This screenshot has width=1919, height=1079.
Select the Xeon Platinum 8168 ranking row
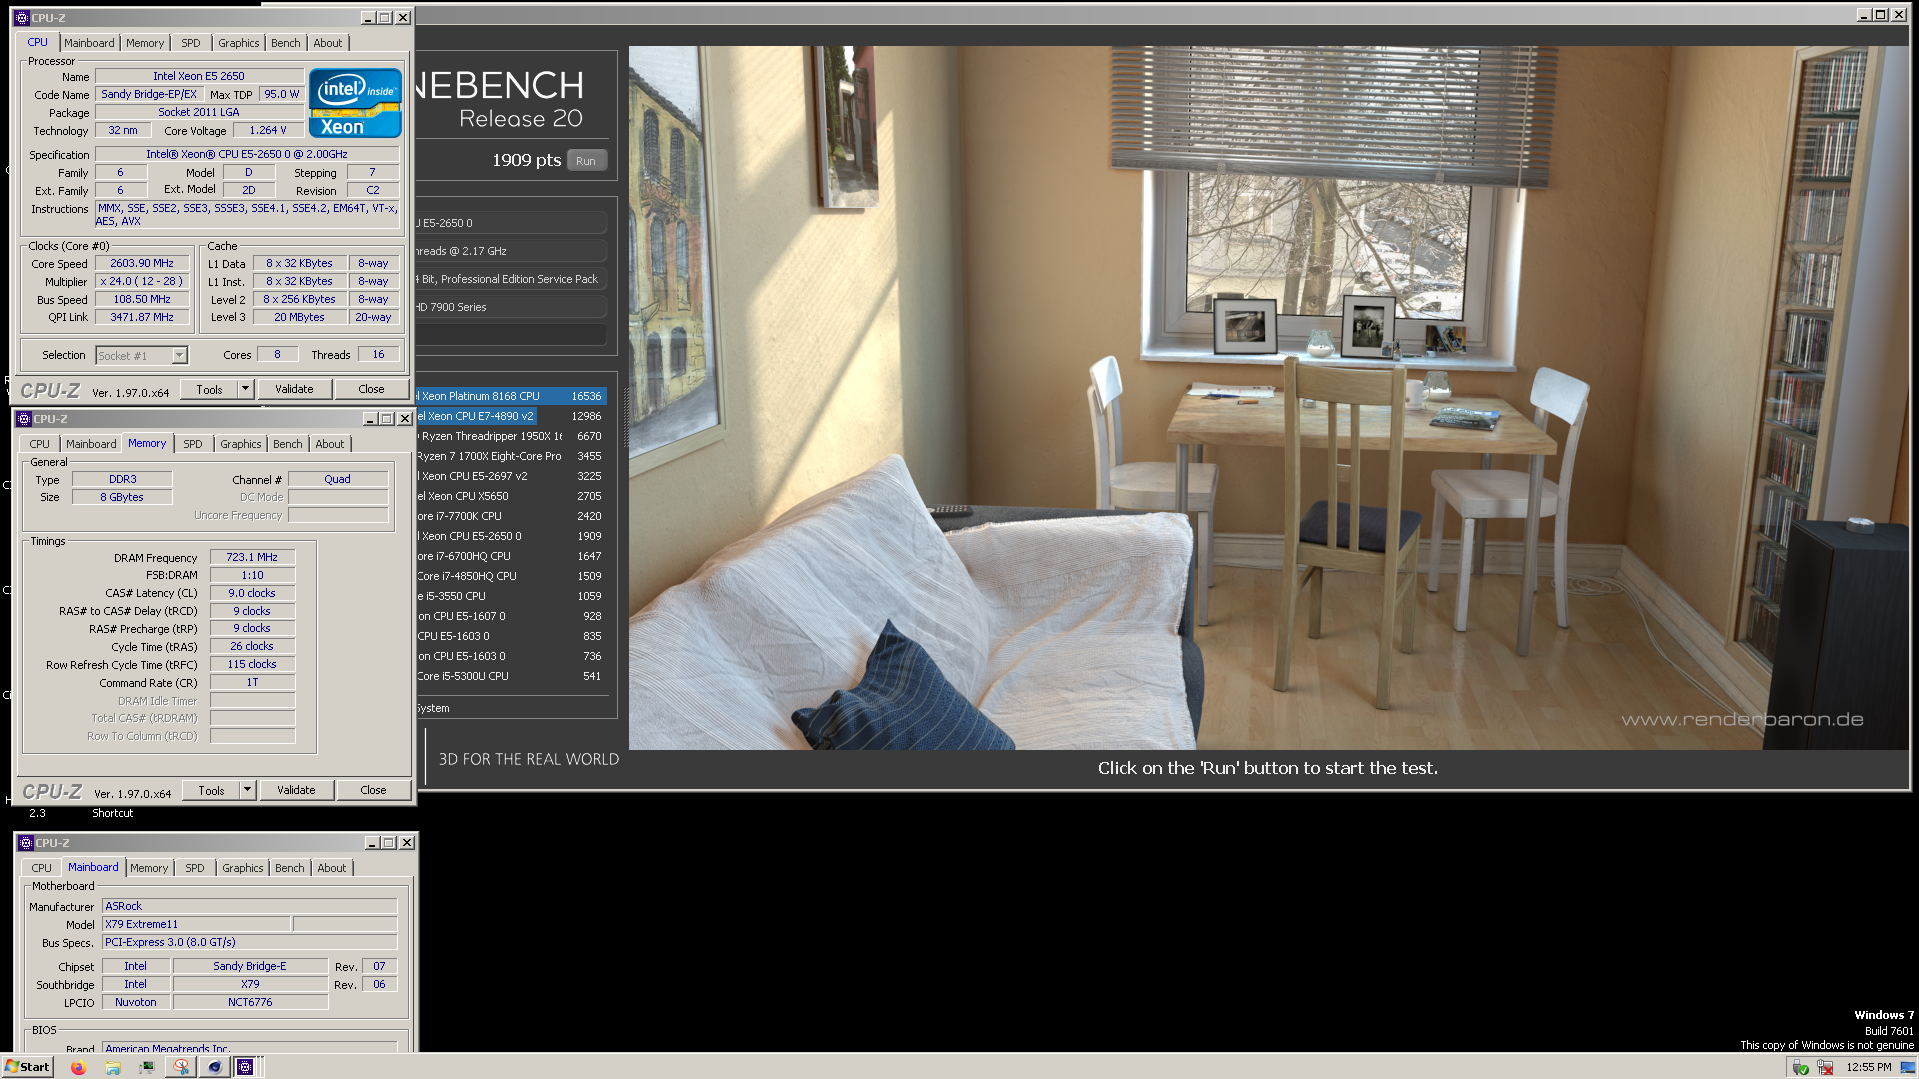[x=511, y=396]
